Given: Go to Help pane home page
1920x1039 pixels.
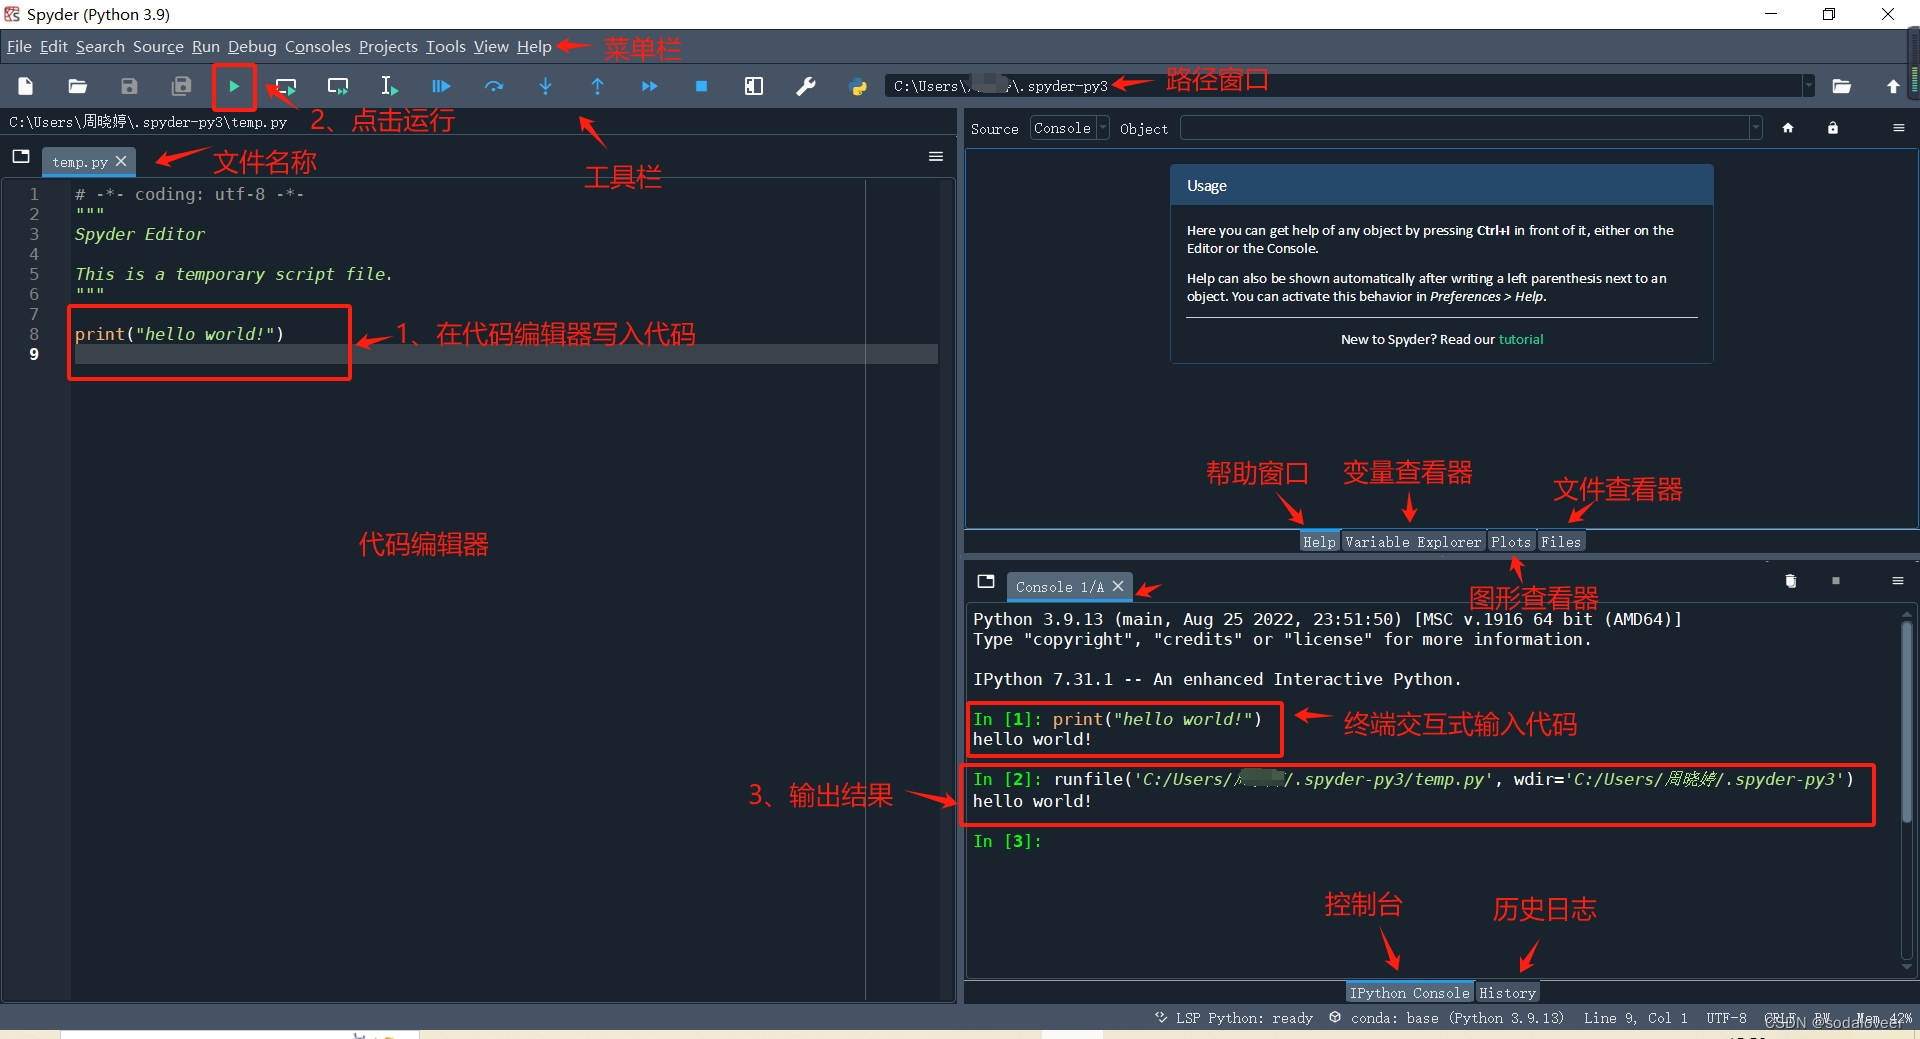Looking at the screenshot, I should coord(1788,128).
